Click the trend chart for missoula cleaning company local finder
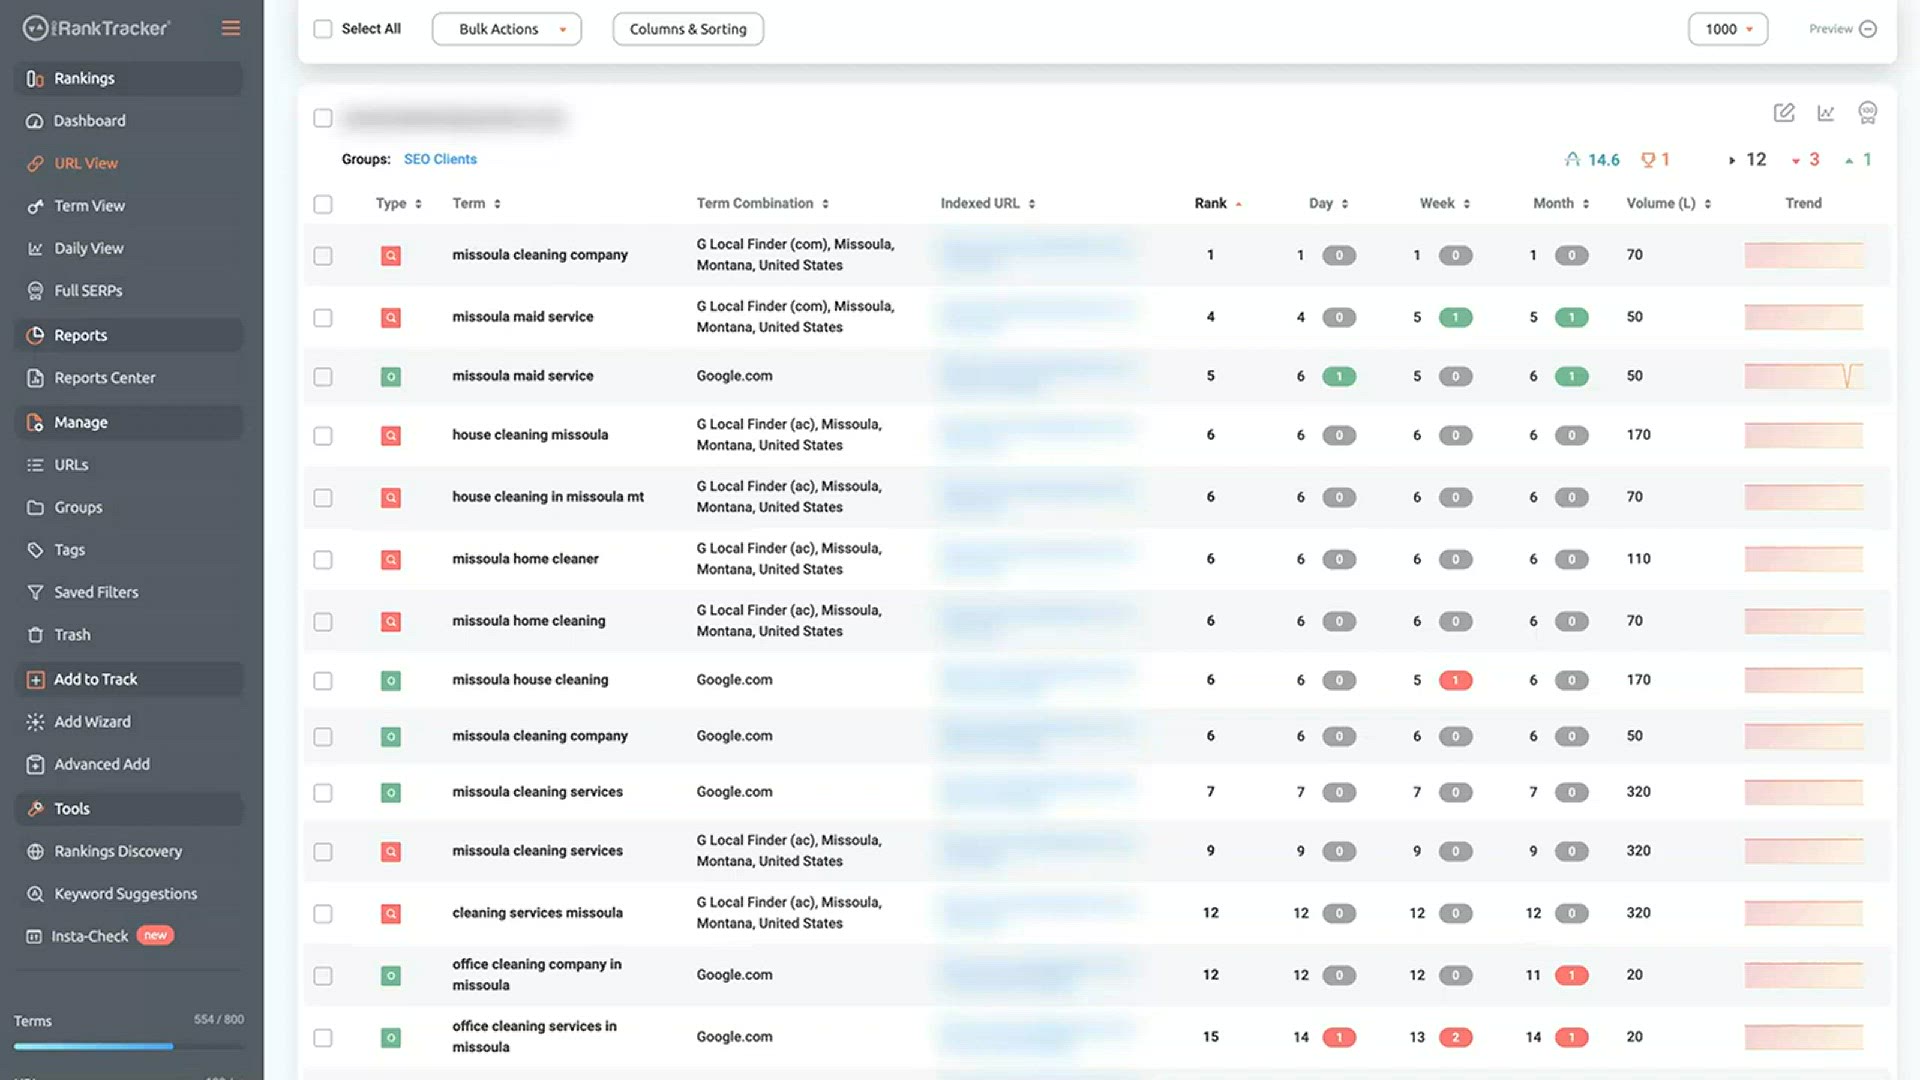The height and width of the screenshot is (1080, 1920). 1804,256
